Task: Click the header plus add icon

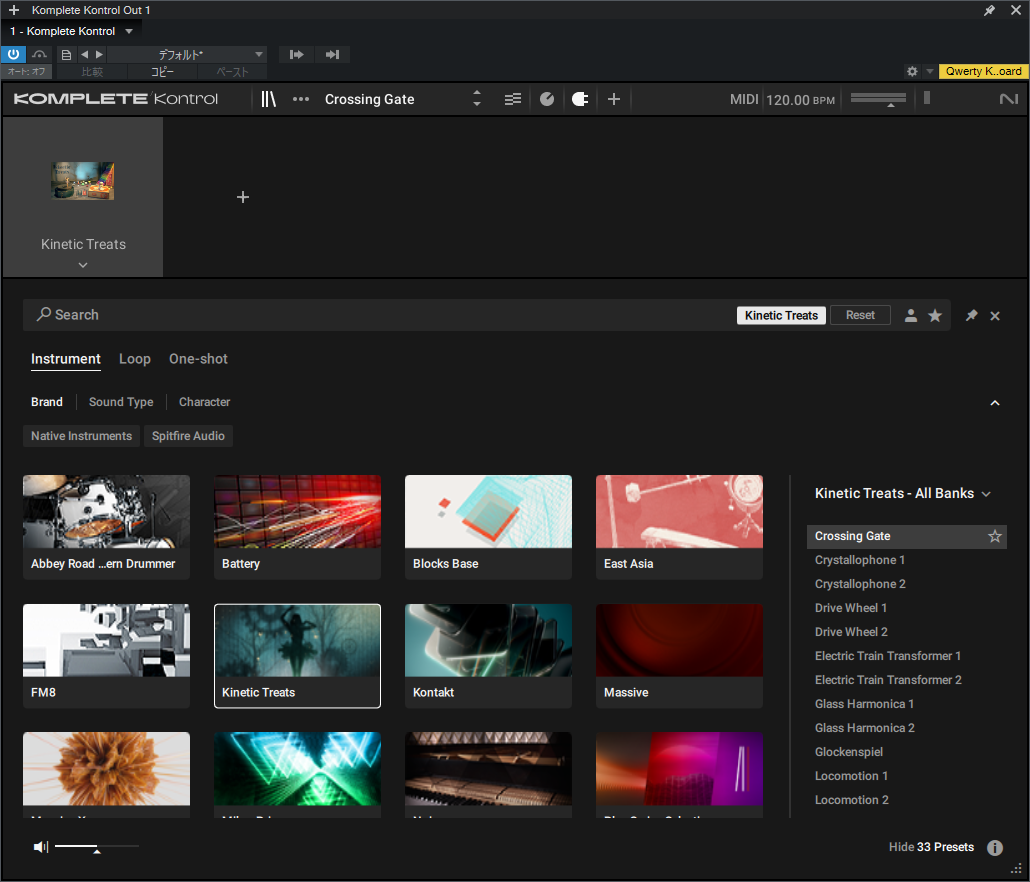Action: 614,99
